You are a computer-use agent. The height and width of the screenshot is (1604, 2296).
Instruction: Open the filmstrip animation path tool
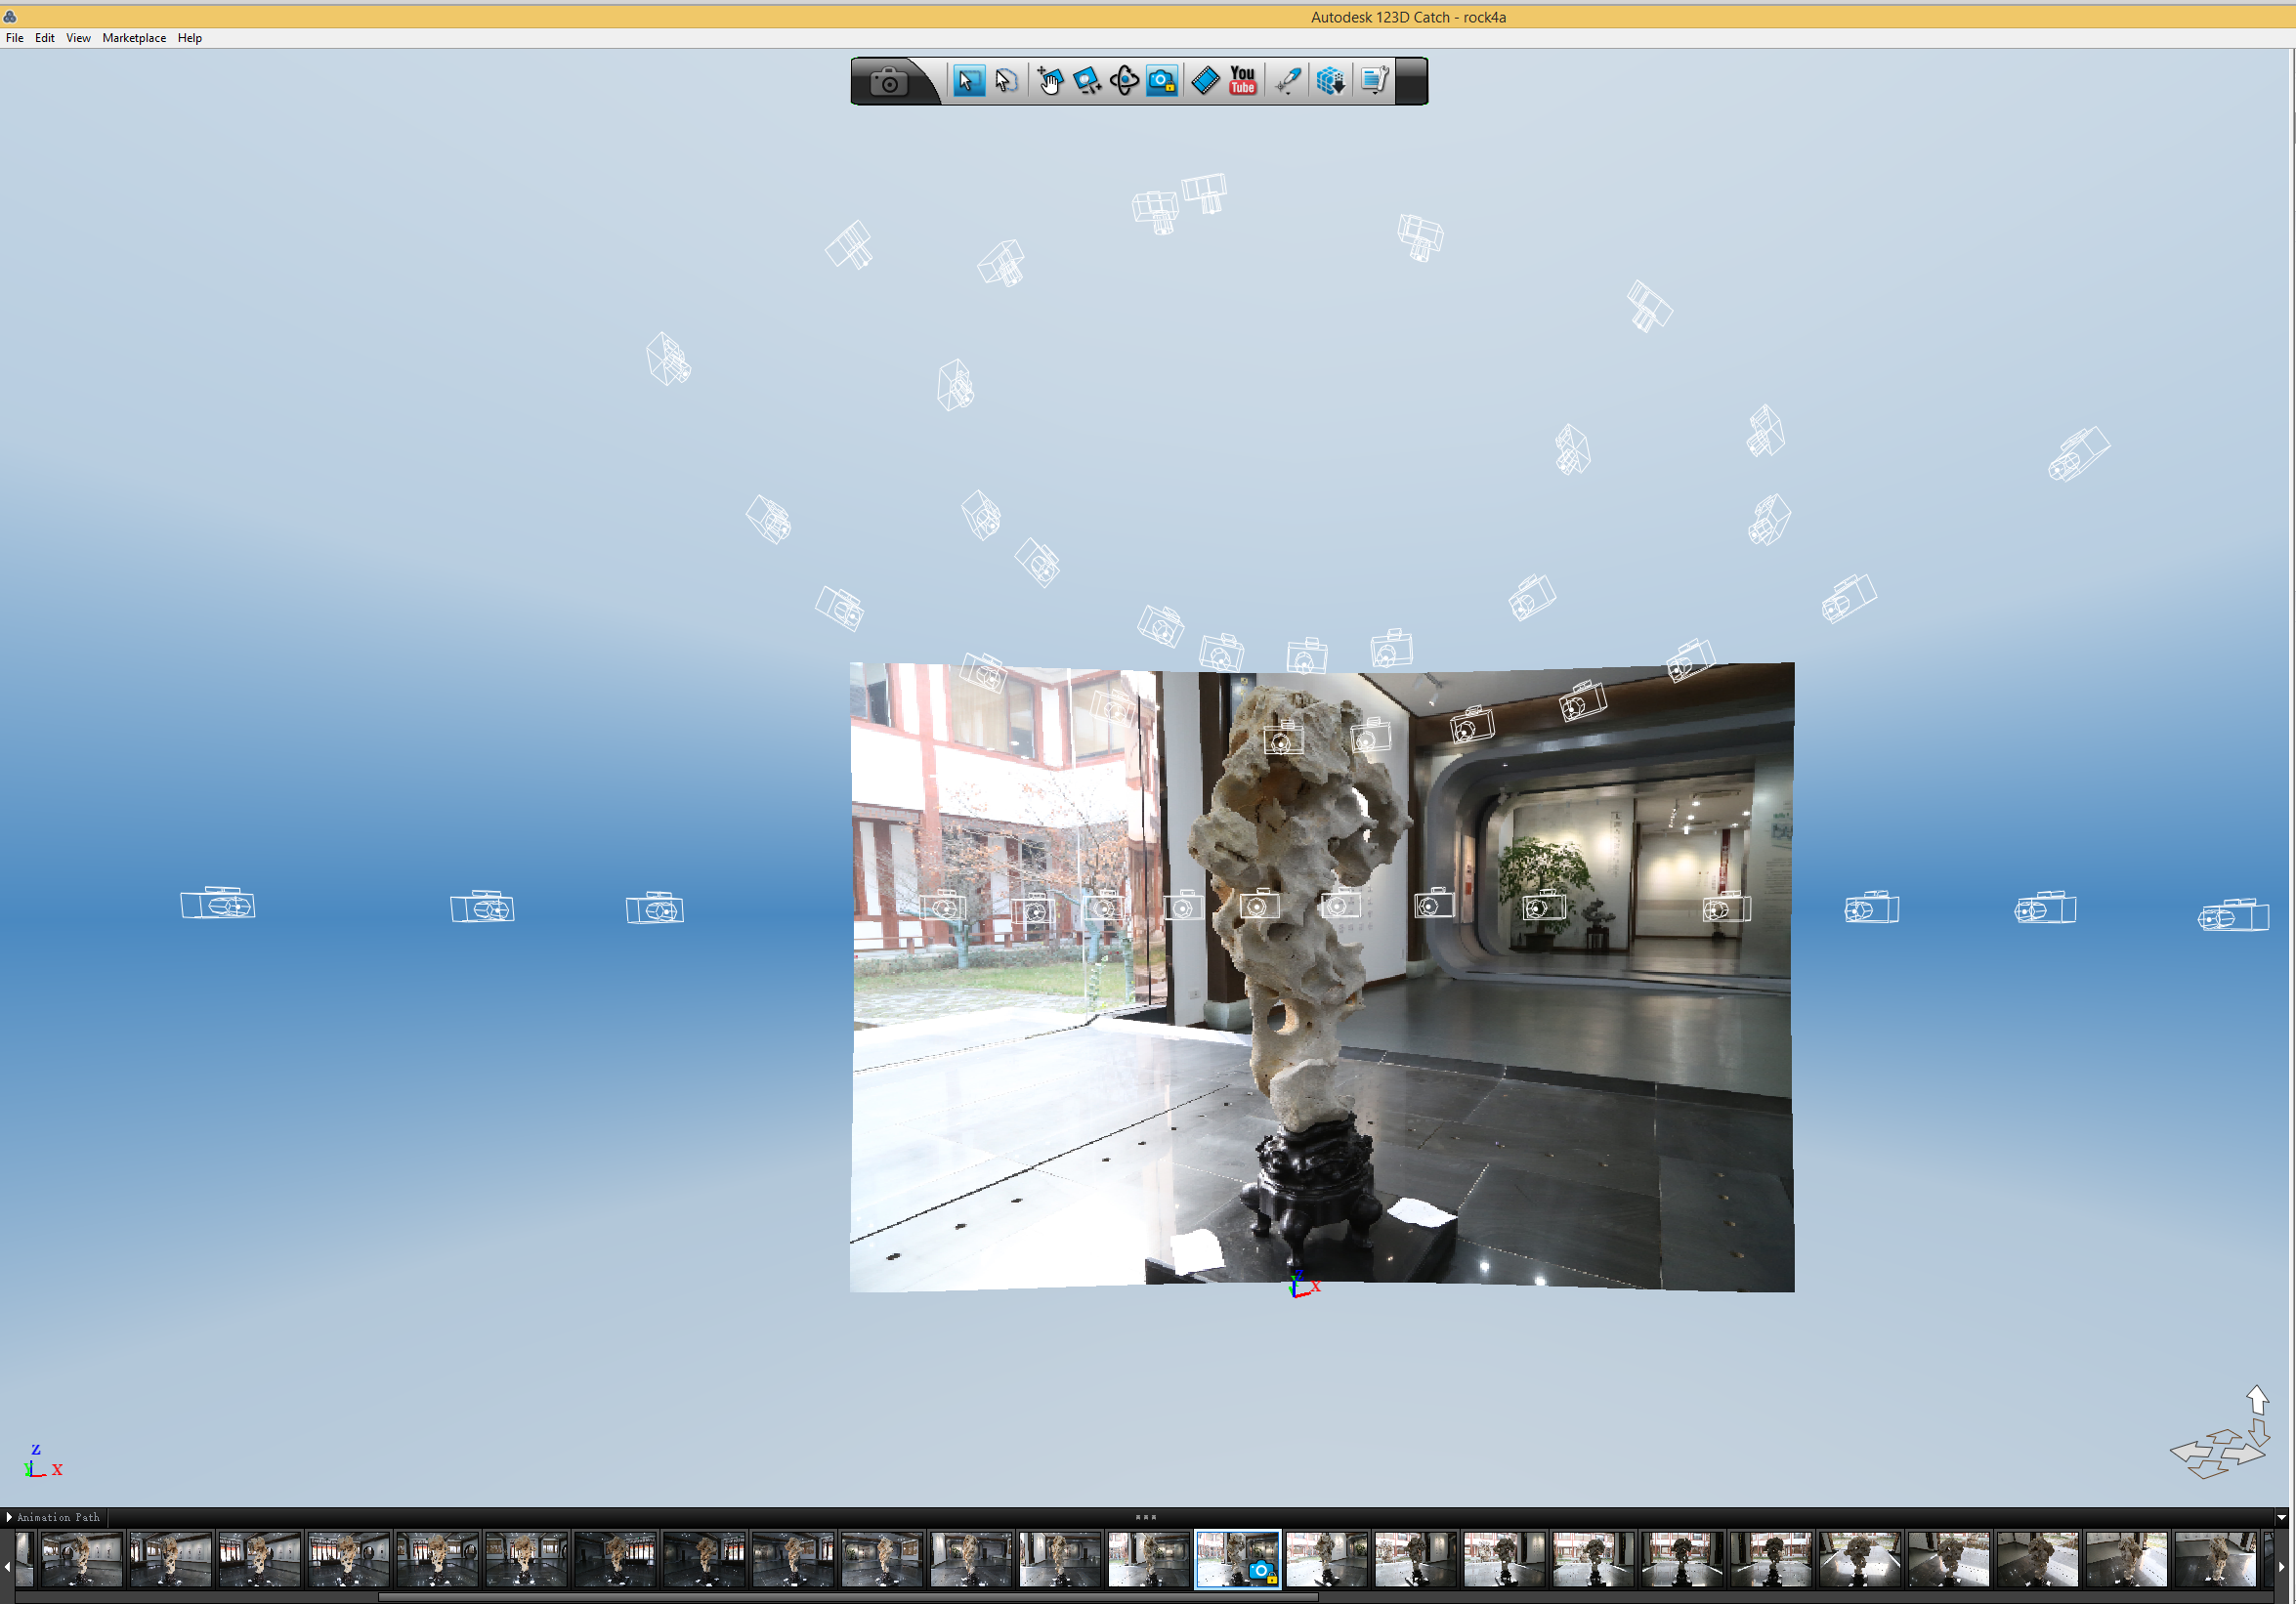pyautogui.click(x=1206, y=81)
